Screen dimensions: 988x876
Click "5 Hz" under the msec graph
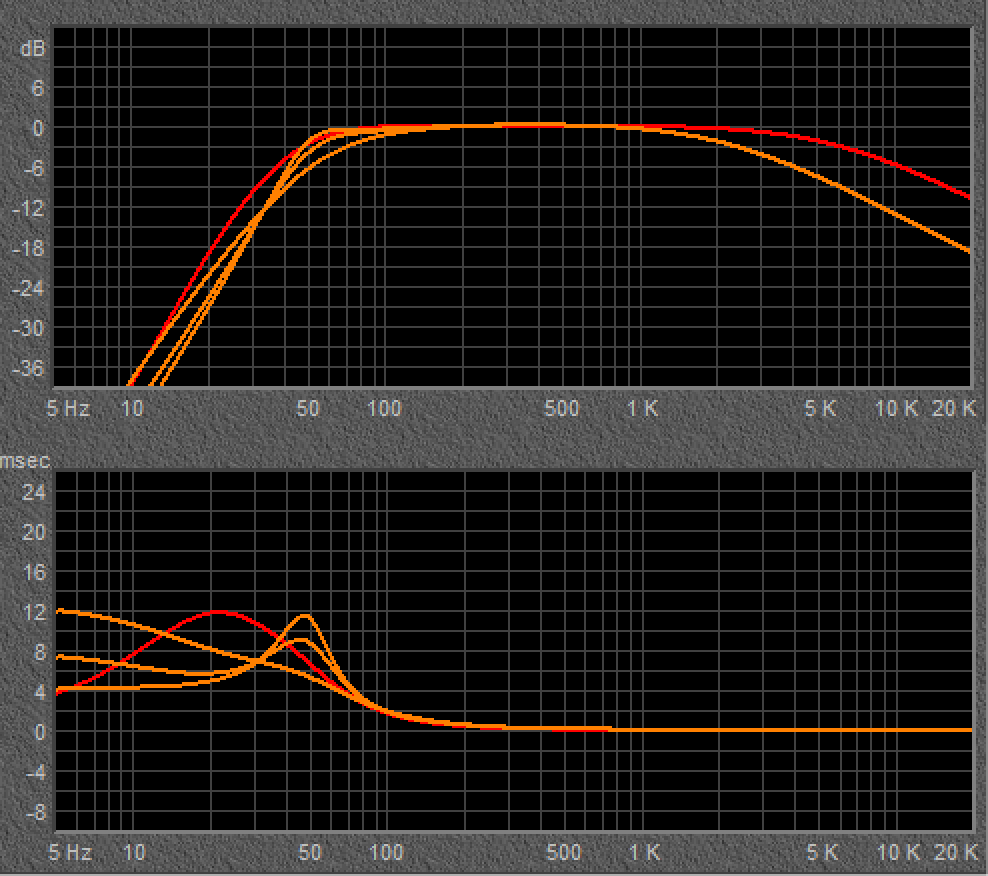tap(70, 853)
